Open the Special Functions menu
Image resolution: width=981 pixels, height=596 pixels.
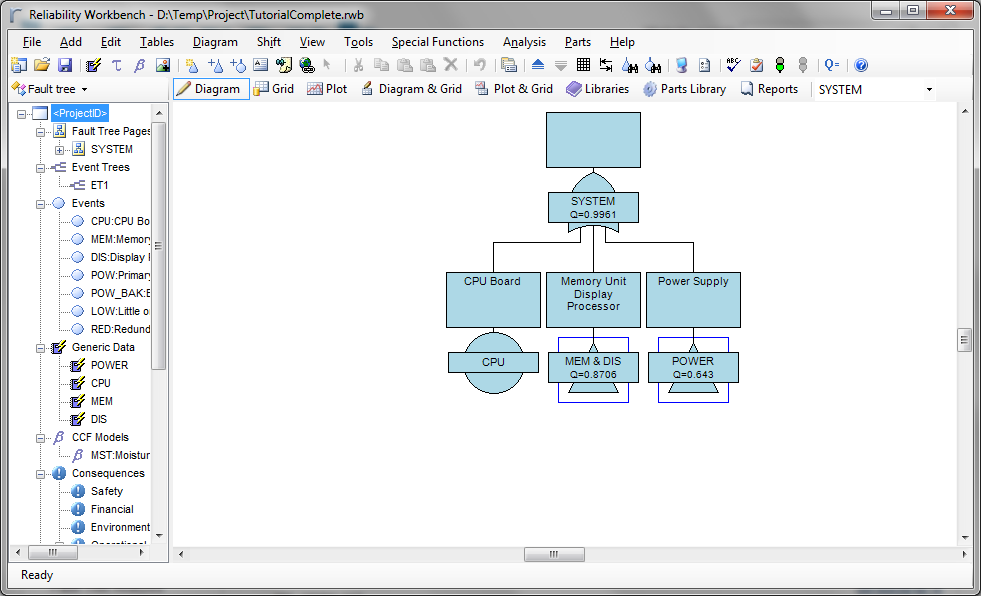click(438, 42)
